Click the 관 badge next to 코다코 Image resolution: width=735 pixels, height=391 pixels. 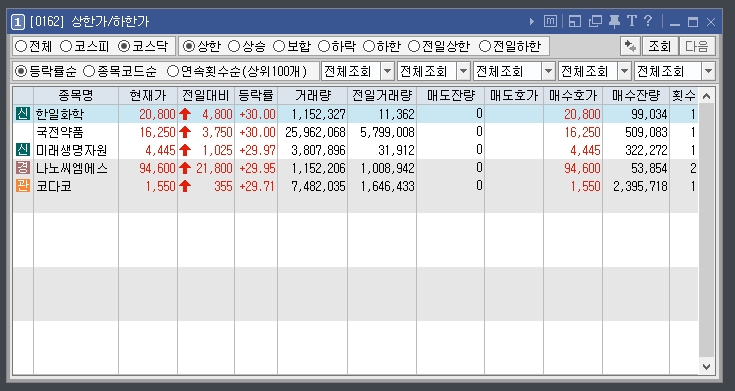click(23, 186)
